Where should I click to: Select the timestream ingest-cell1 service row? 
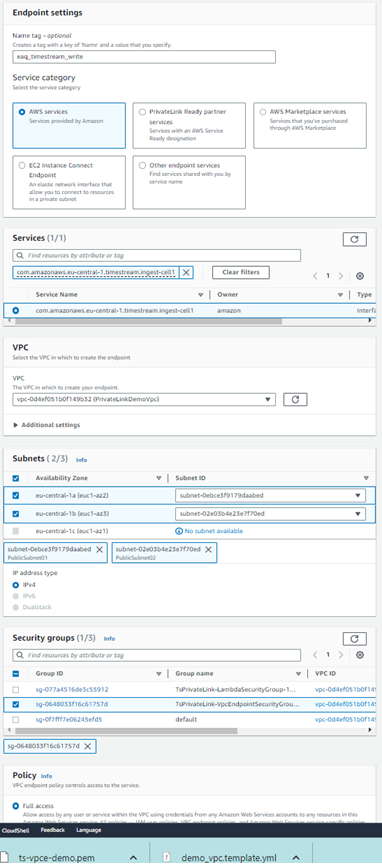(x=15, y=311)
